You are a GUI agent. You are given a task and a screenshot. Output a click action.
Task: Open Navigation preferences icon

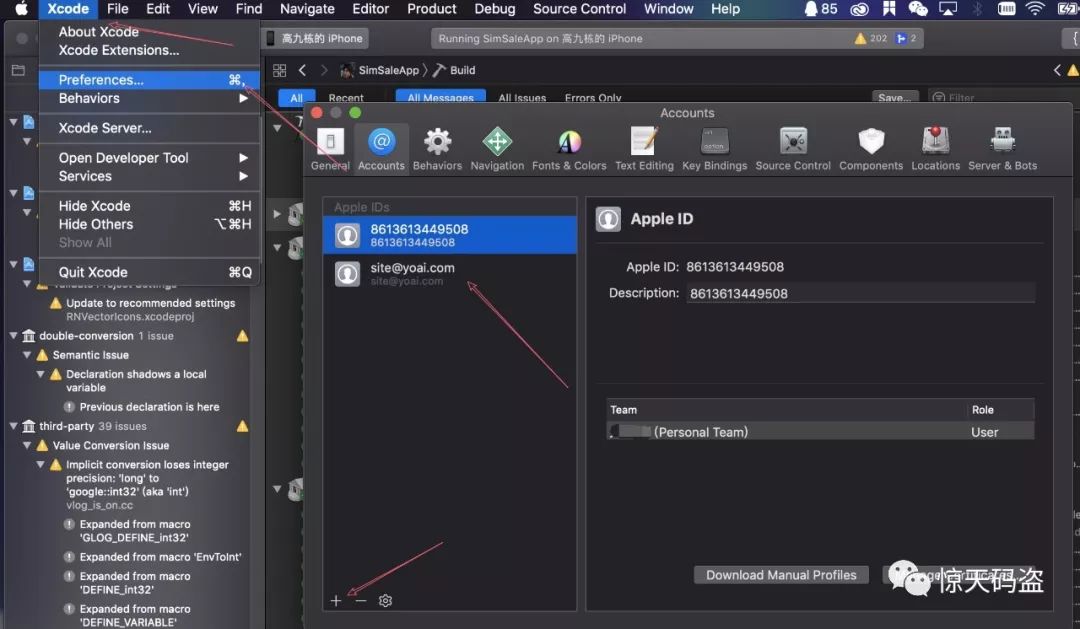[x=497, y=142]
